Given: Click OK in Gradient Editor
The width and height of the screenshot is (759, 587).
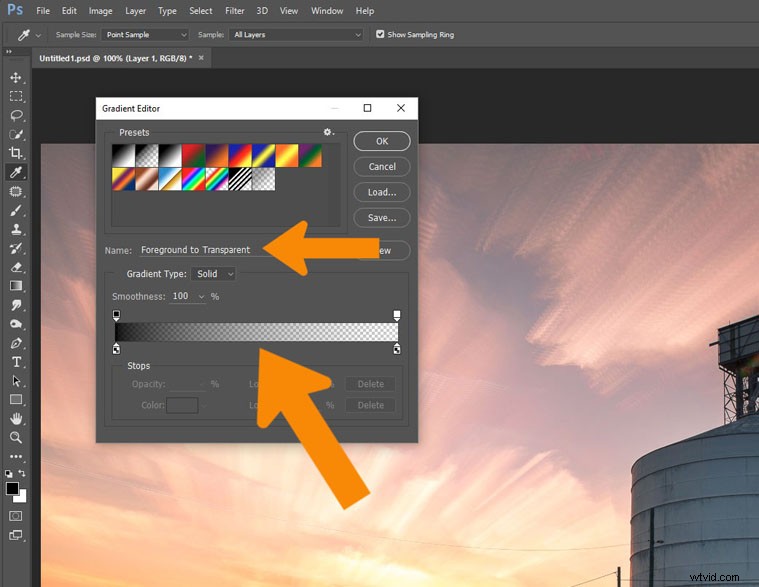Looking at the screenshot, I should [382, 141].
